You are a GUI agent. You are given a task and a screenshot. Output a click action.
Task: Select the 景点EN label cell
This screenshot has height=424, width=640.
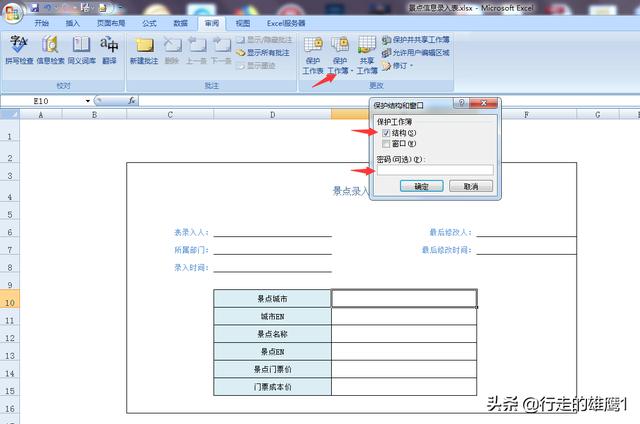[272, 352]
